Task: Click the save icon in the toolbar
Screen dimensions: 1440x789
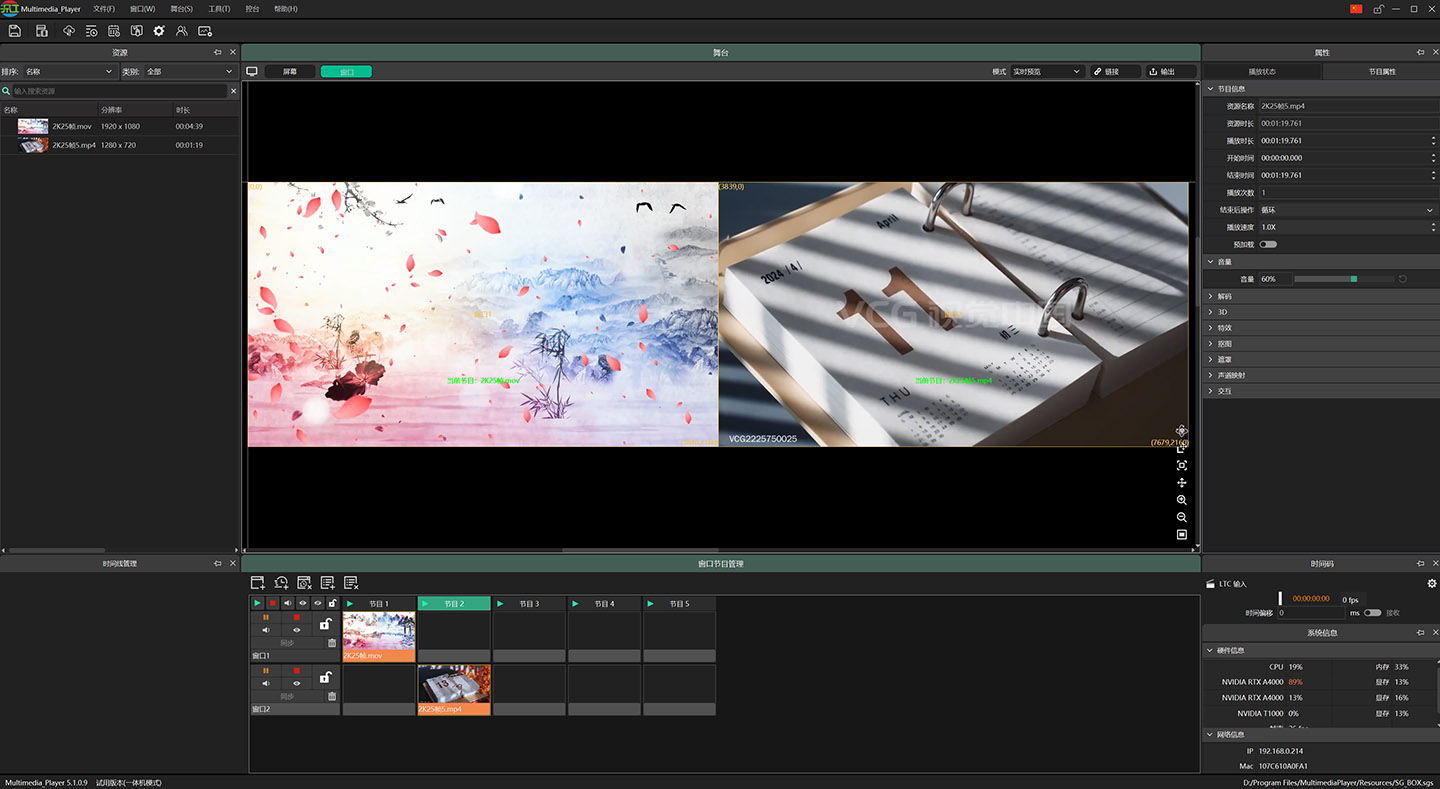Action: coord(15,31)
